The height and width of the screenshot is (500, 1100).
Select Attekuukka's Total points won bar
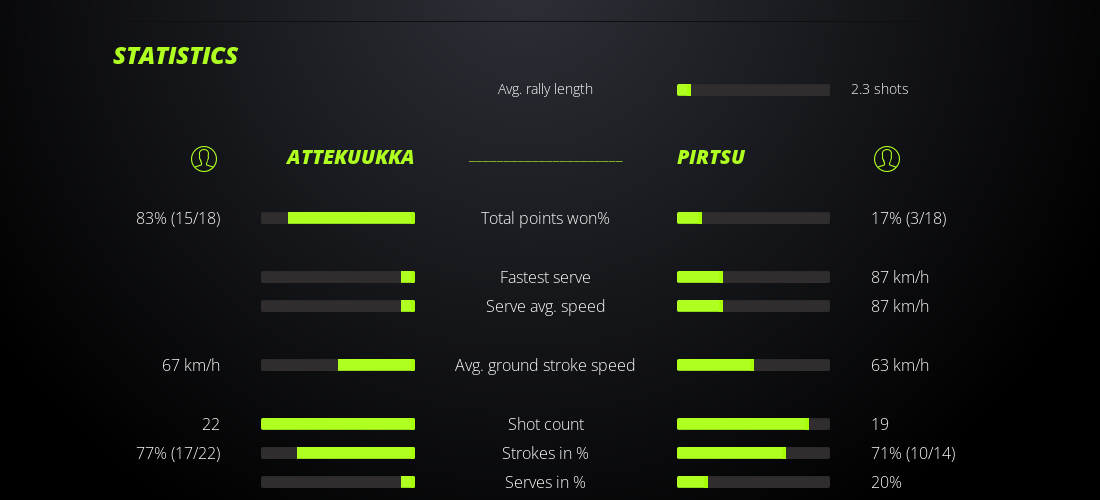(x=338, y=218)
